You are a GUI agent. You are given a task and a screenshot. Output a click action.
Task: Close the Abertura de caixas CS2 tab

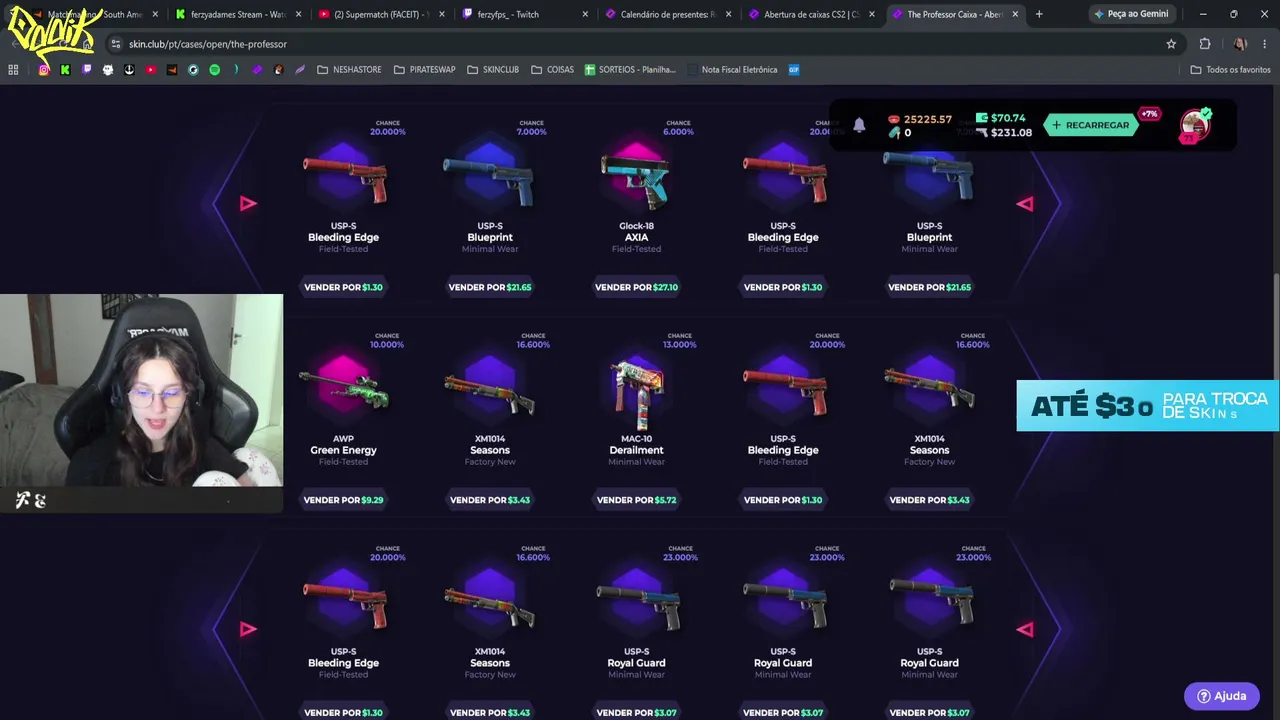click(872, 14)
